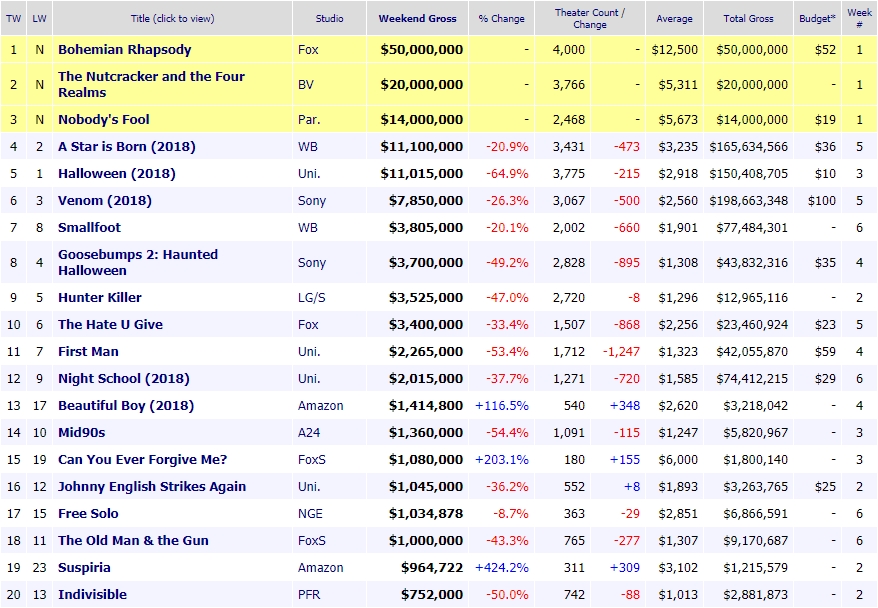Open the Venom (2018) title link

click(105, 200)
